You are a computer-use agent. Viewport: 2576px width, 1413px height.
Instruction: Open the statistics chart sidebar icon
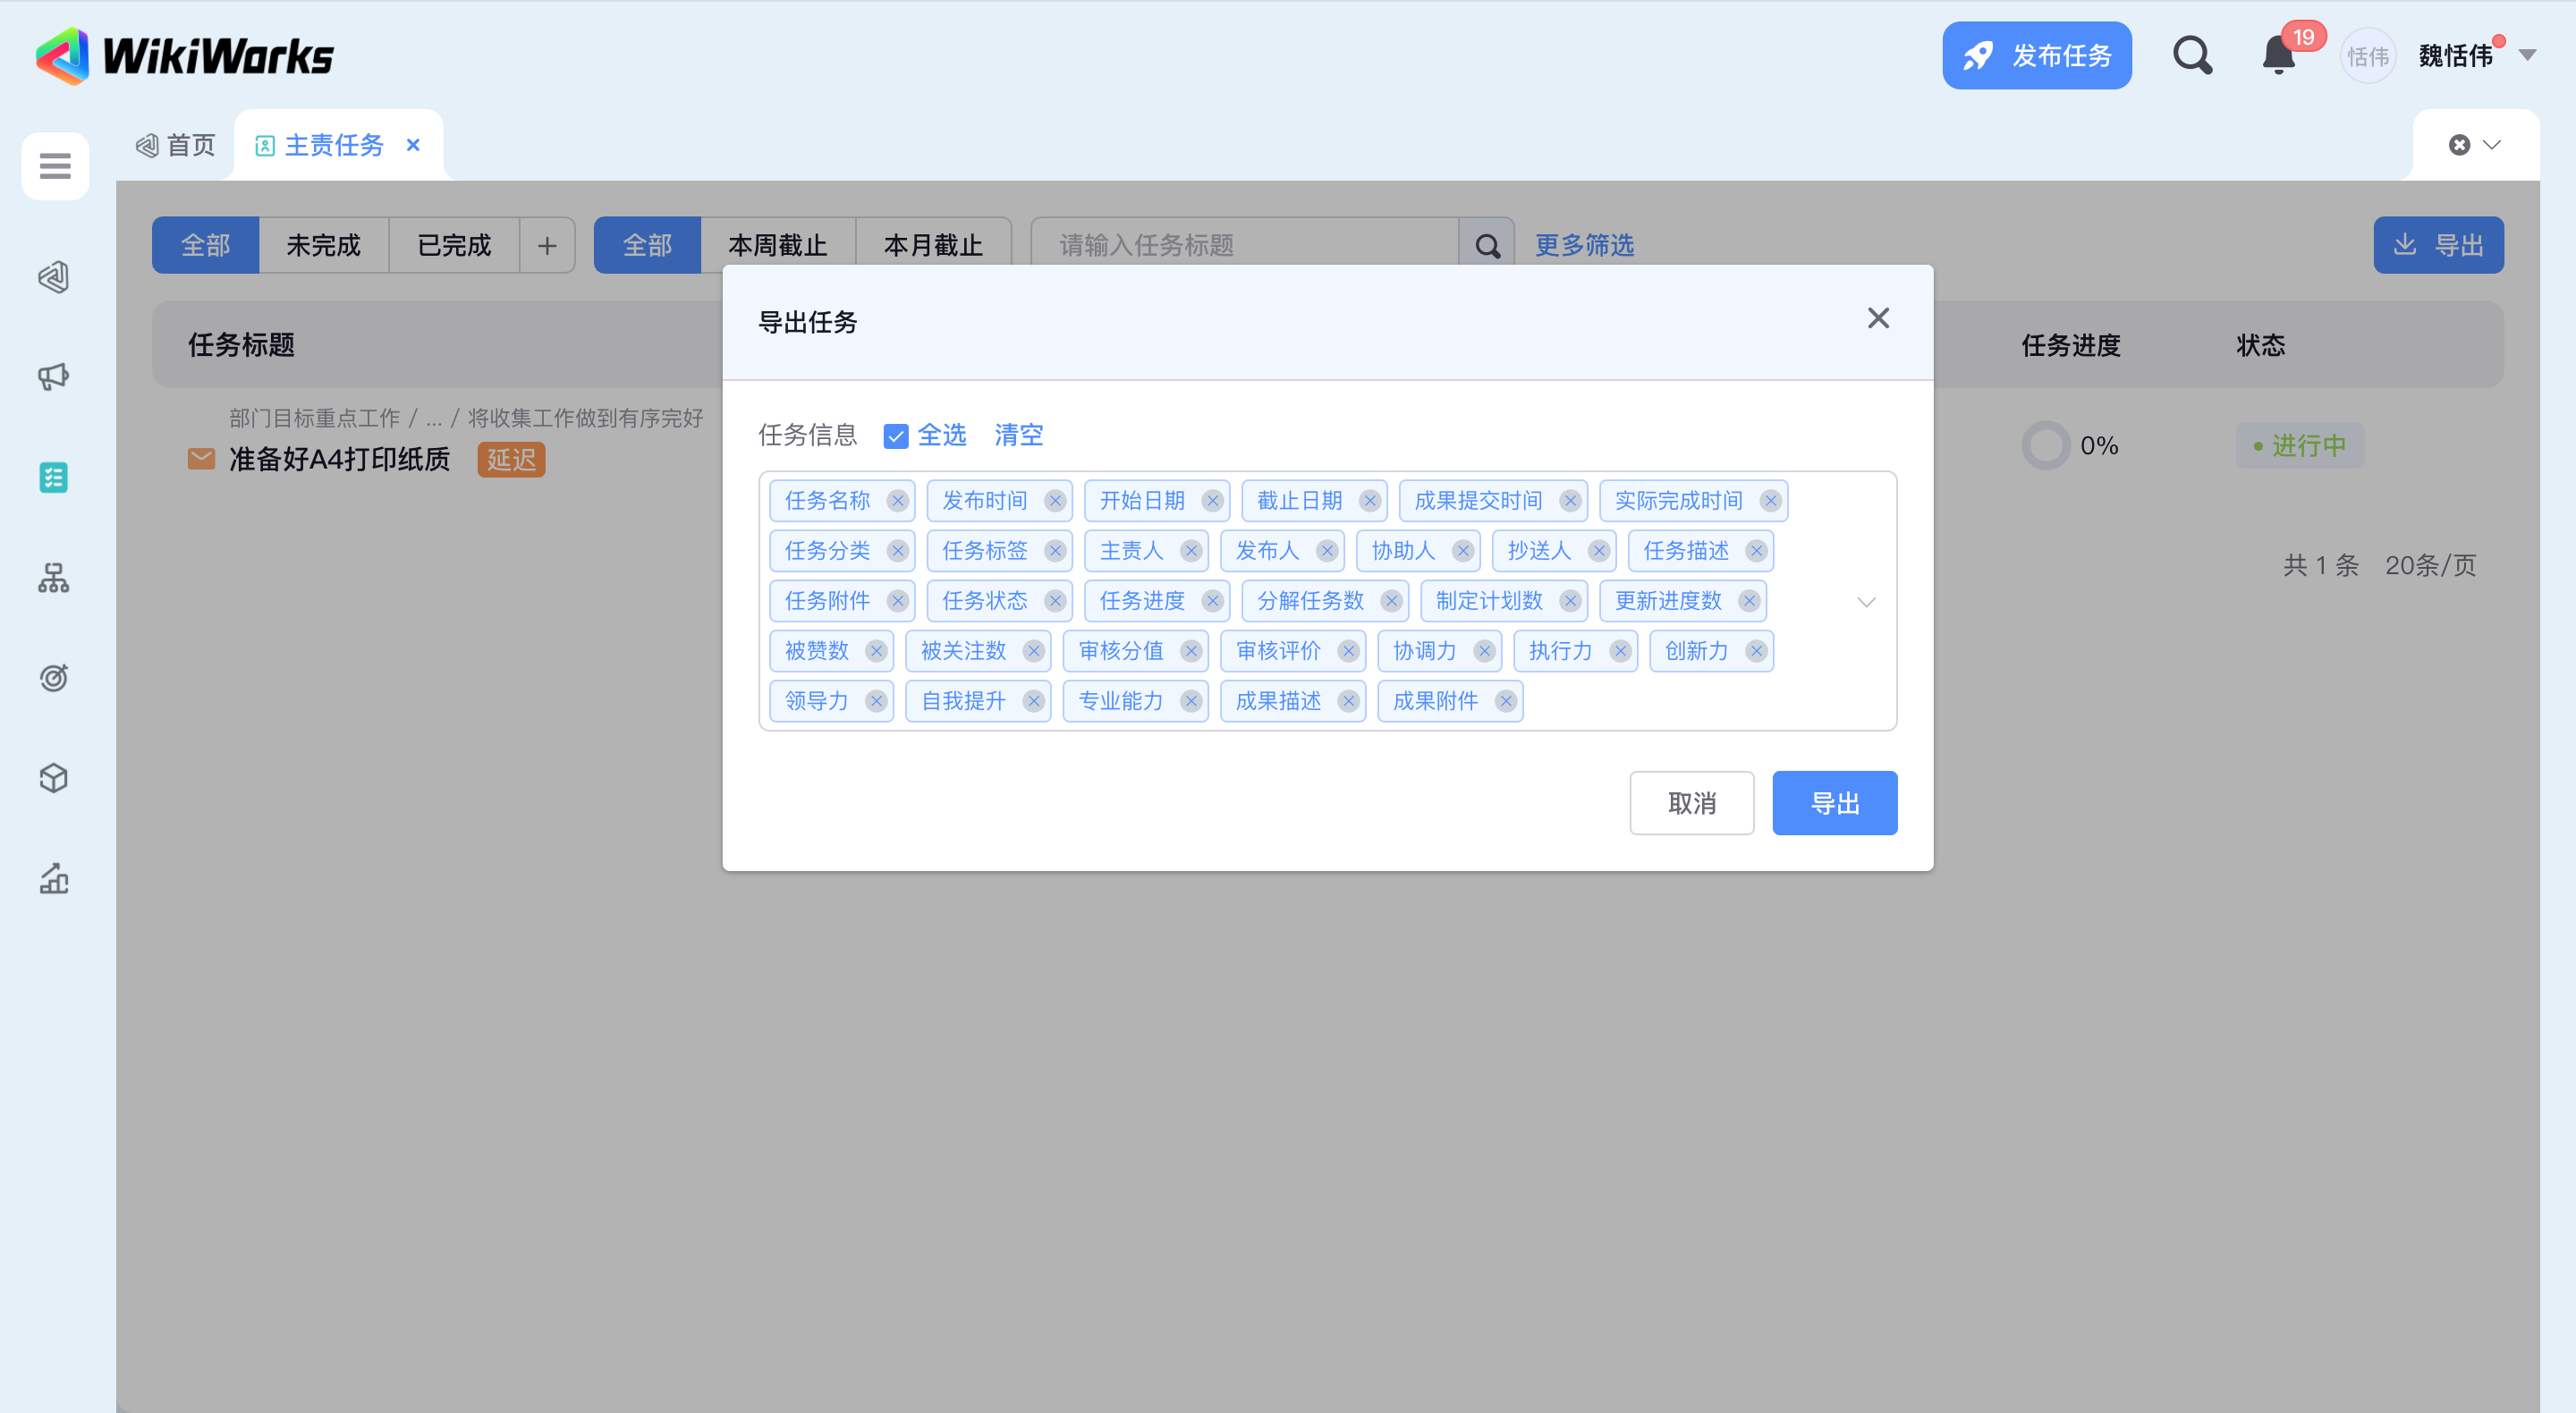(x=54, y=878)
